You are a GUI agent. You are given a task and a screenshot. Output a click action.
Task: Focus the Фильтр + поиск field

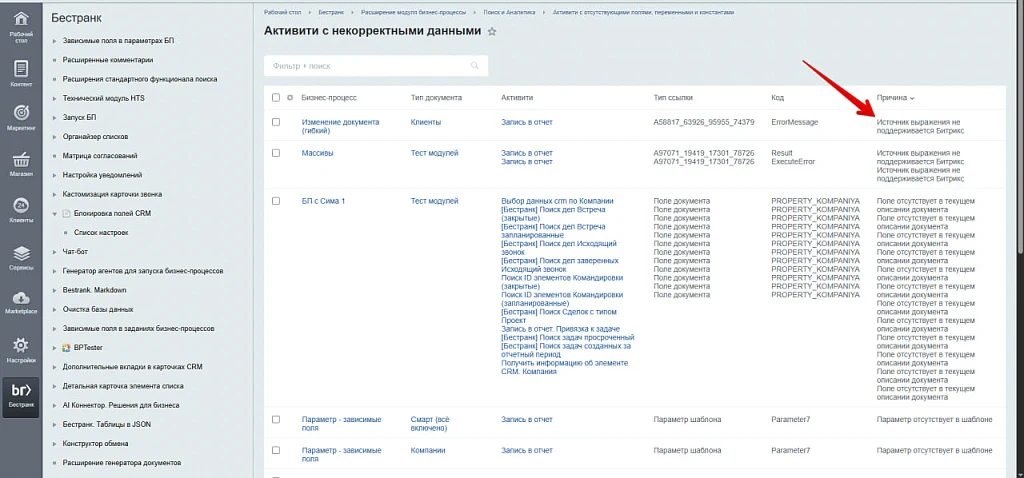coord(376,66)
